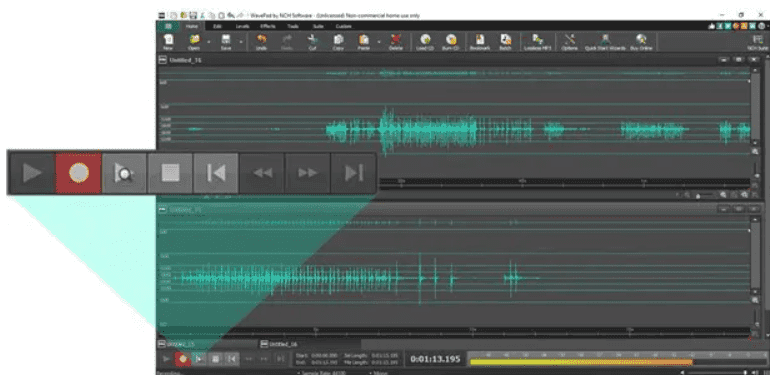Click the volume slider in bottom-right status bar
Image resolution: width=779 pixels, height=381 pixels.
[715, 372]
